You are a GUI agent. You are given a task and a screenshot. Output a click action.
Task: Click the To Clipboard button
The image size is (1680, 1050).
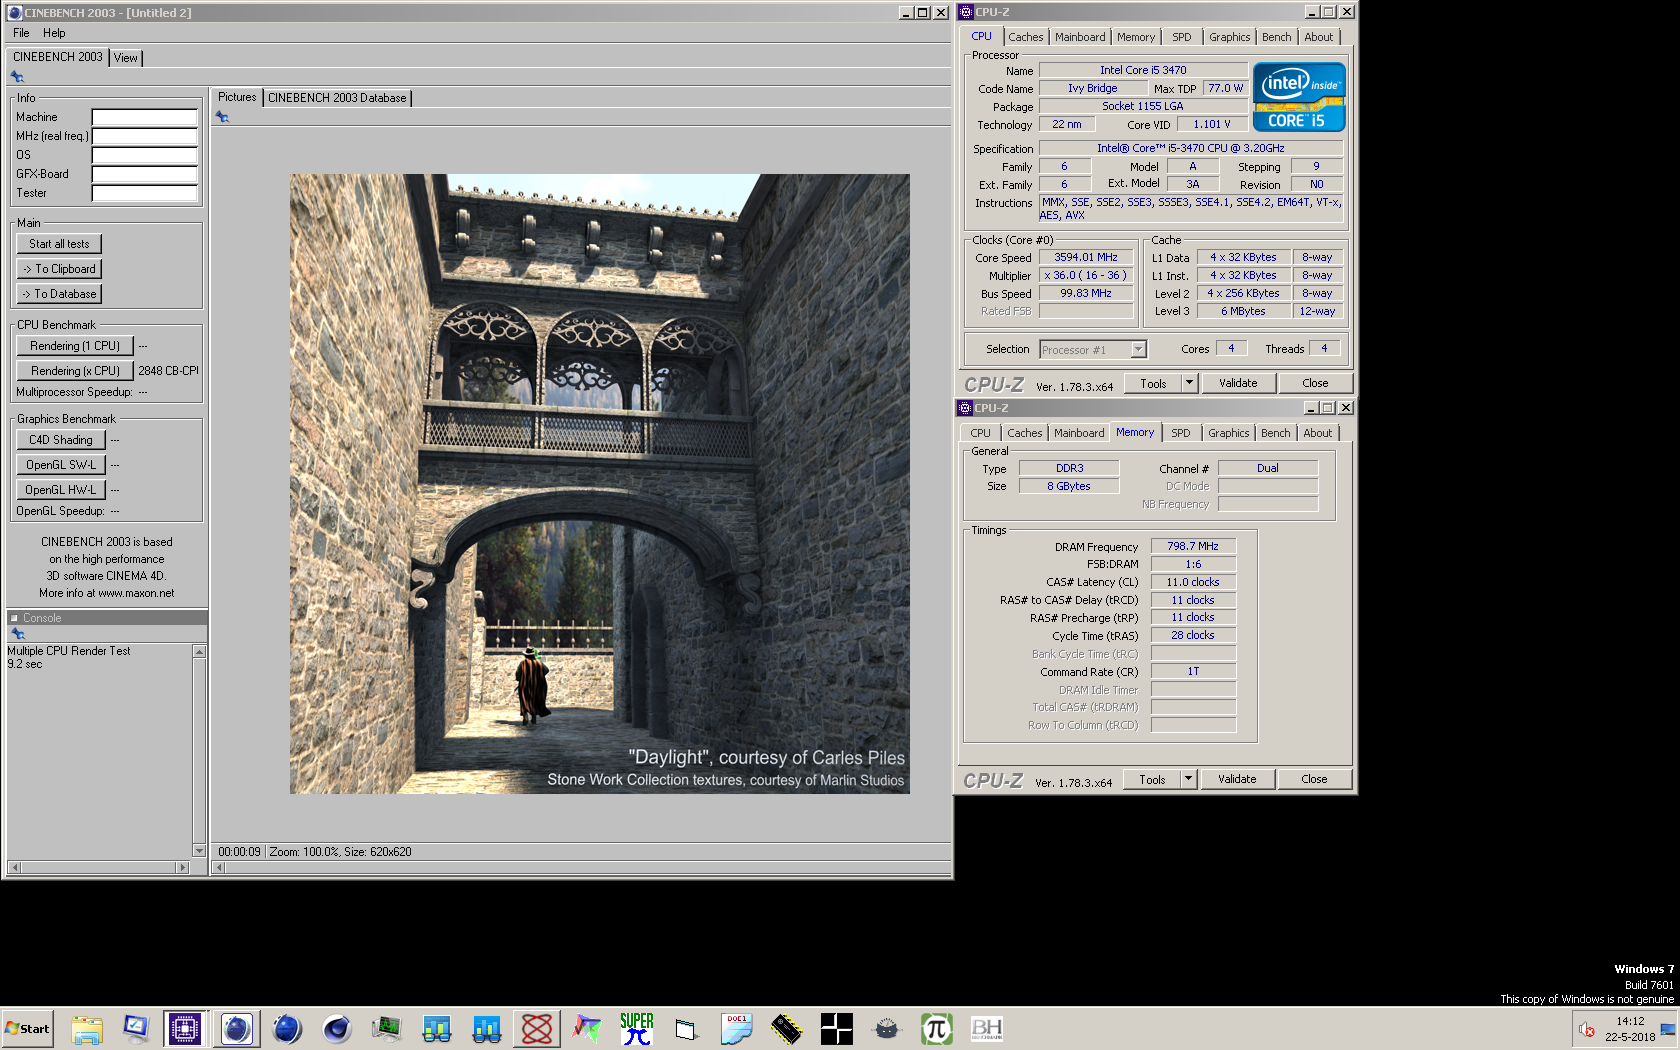coord(60,269)
